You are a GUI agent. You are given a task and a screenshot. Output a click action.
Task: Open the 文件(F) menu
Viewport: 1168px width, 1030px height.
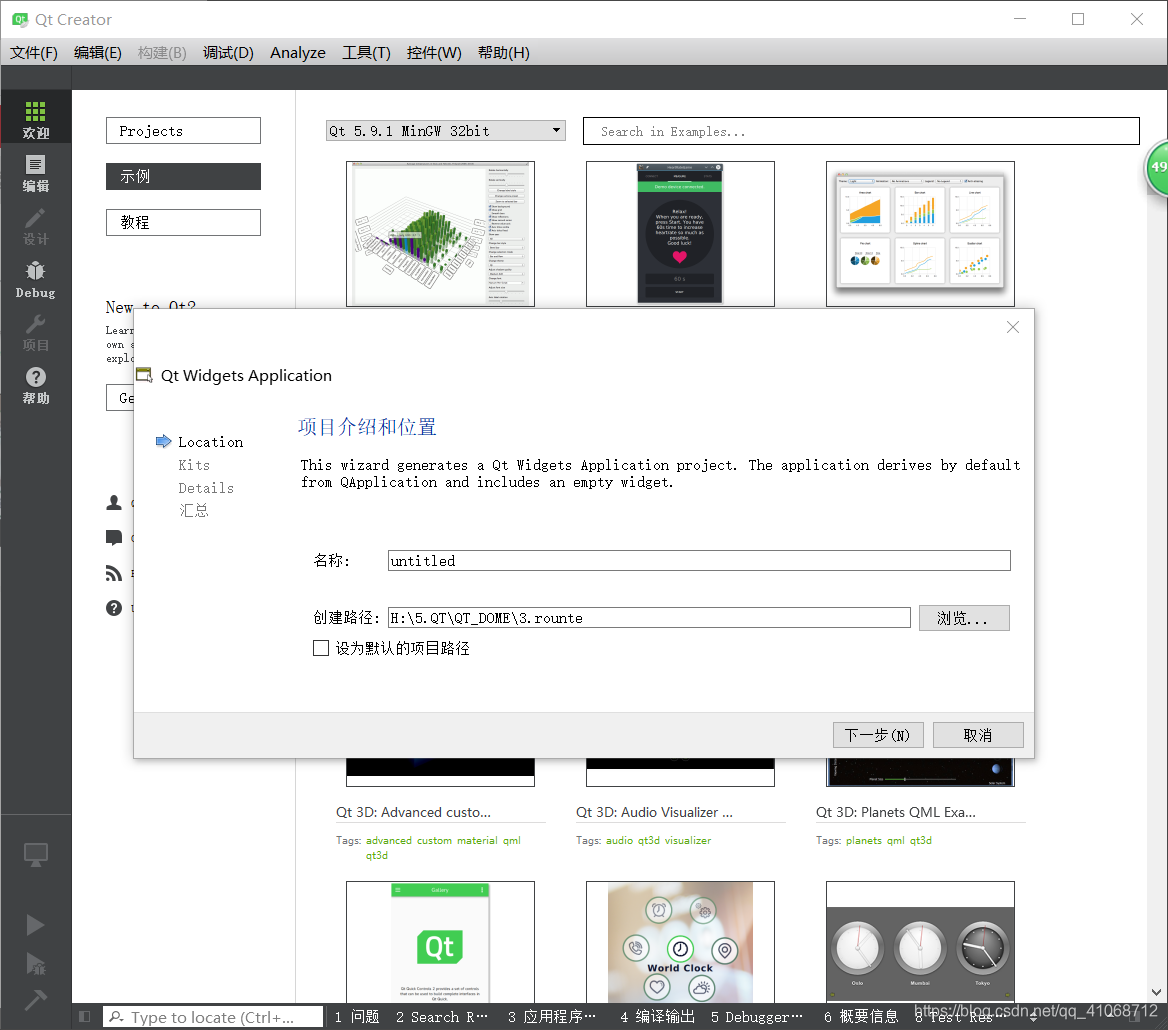[34, 53]
